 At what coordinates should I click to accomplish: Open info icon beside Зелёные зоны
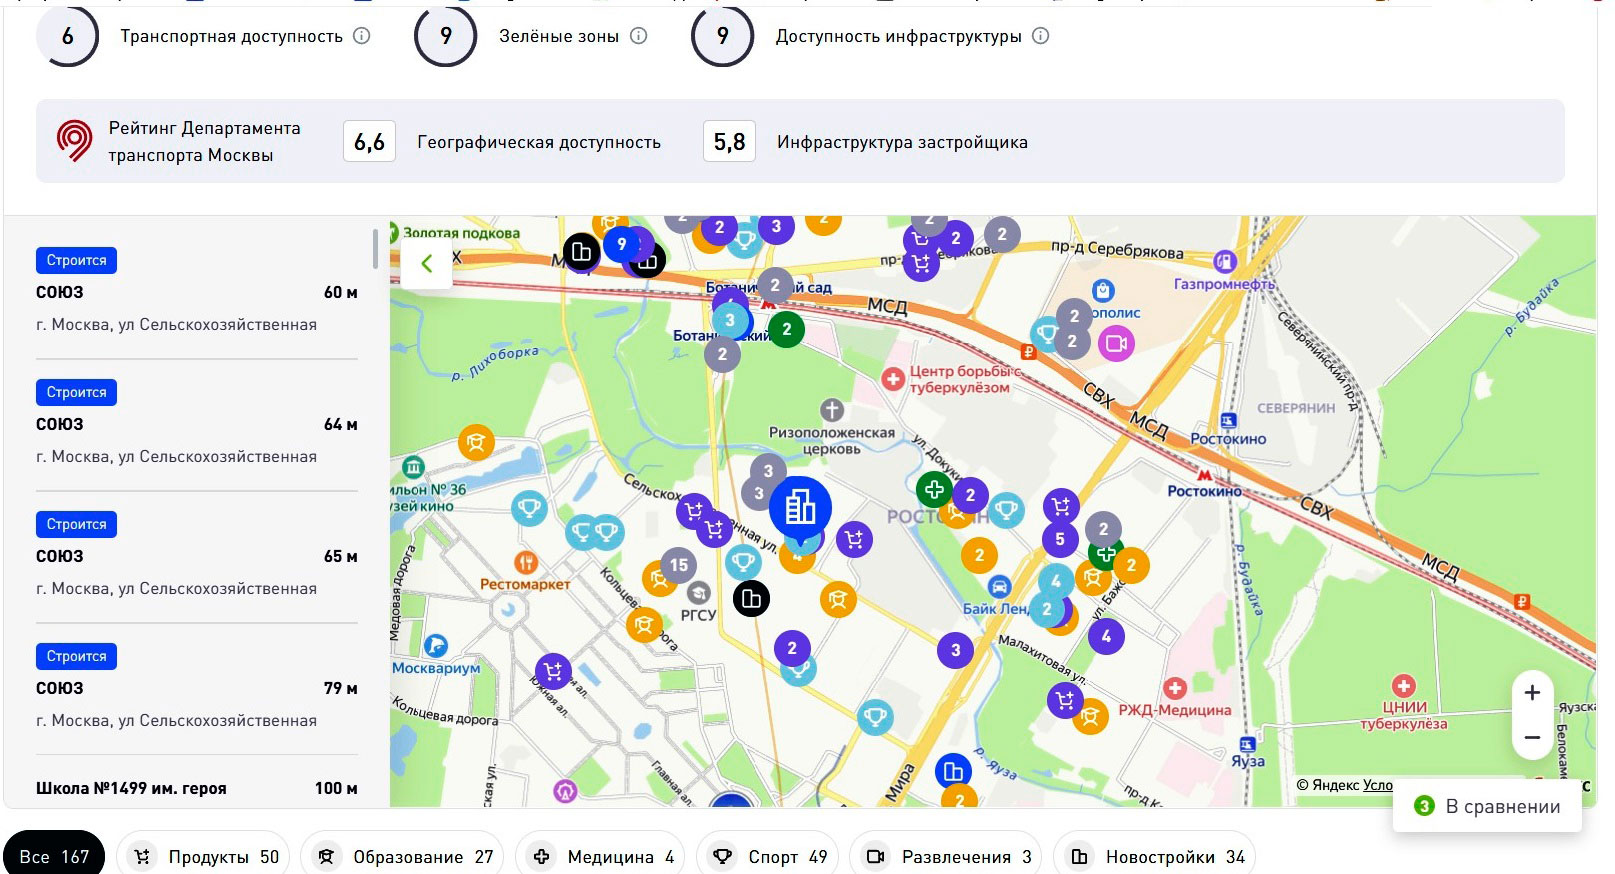(638, 36)
